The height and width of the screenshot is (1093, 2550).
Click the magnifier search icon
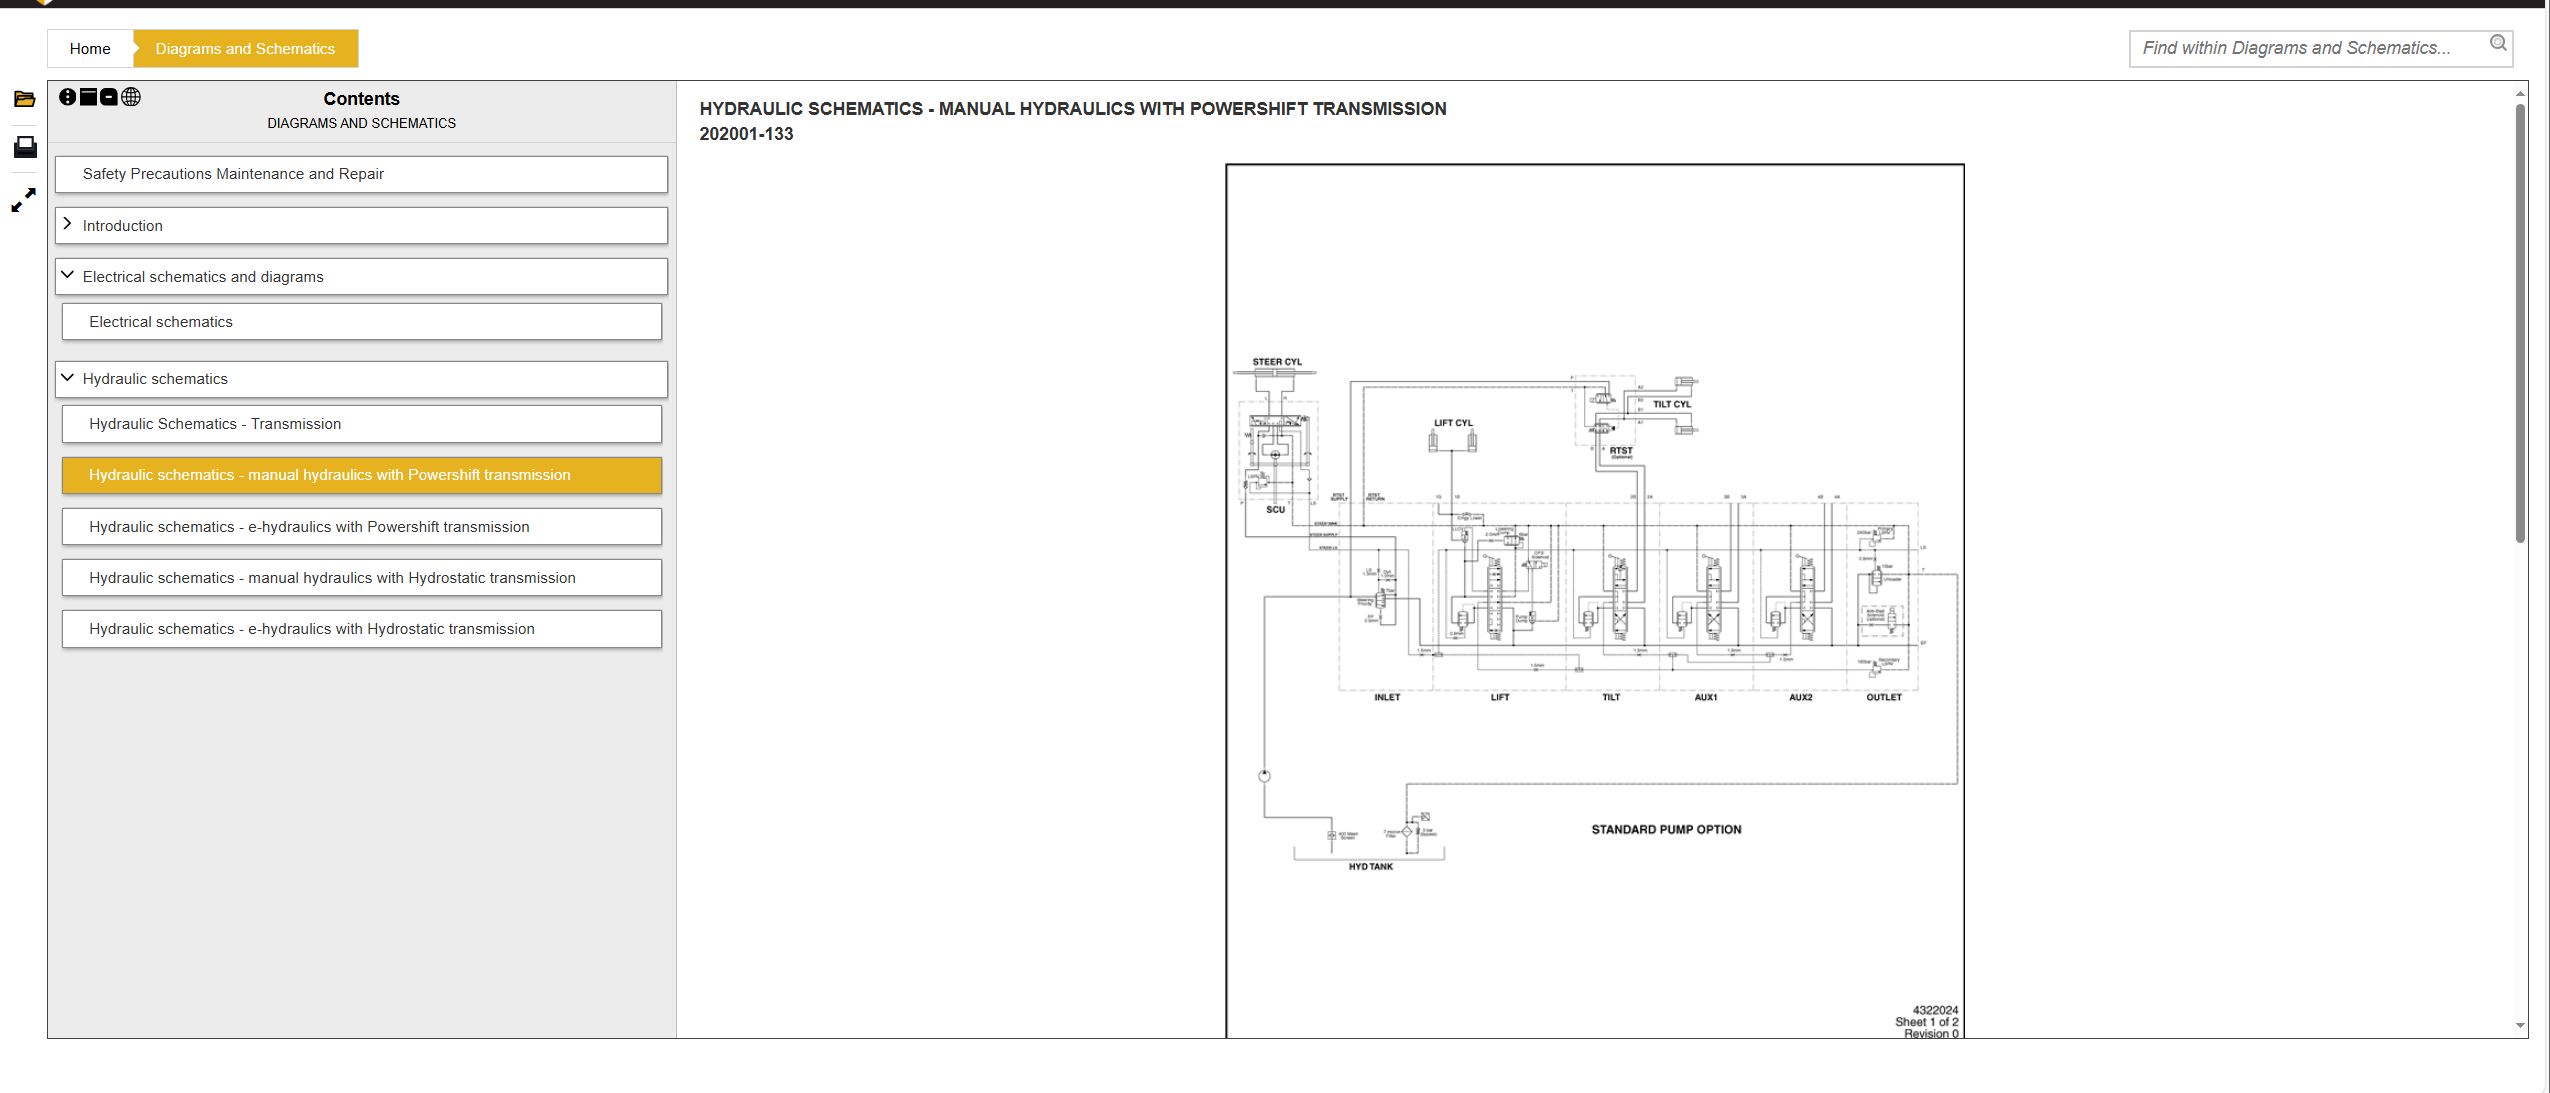tap(2497, 43)
